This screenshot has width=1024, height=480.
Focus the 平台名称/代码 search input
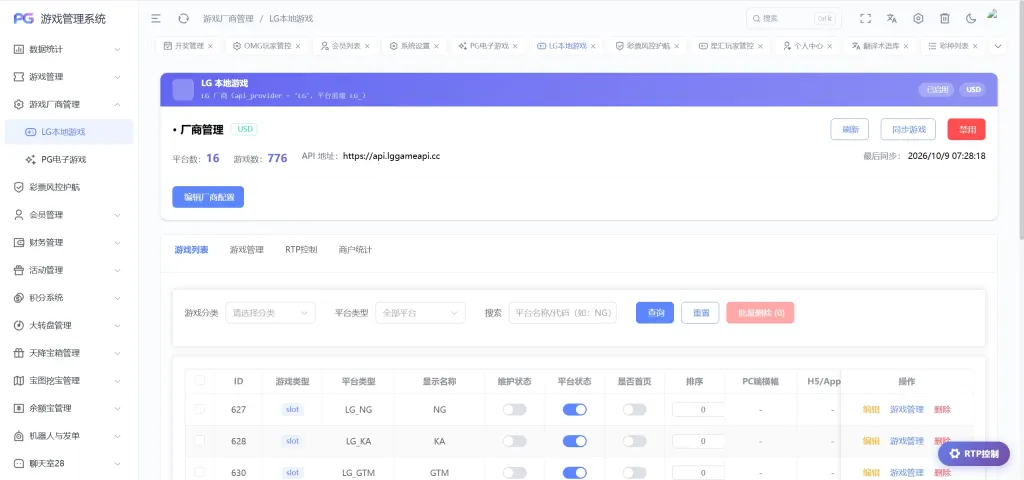[x=562, y=313]
